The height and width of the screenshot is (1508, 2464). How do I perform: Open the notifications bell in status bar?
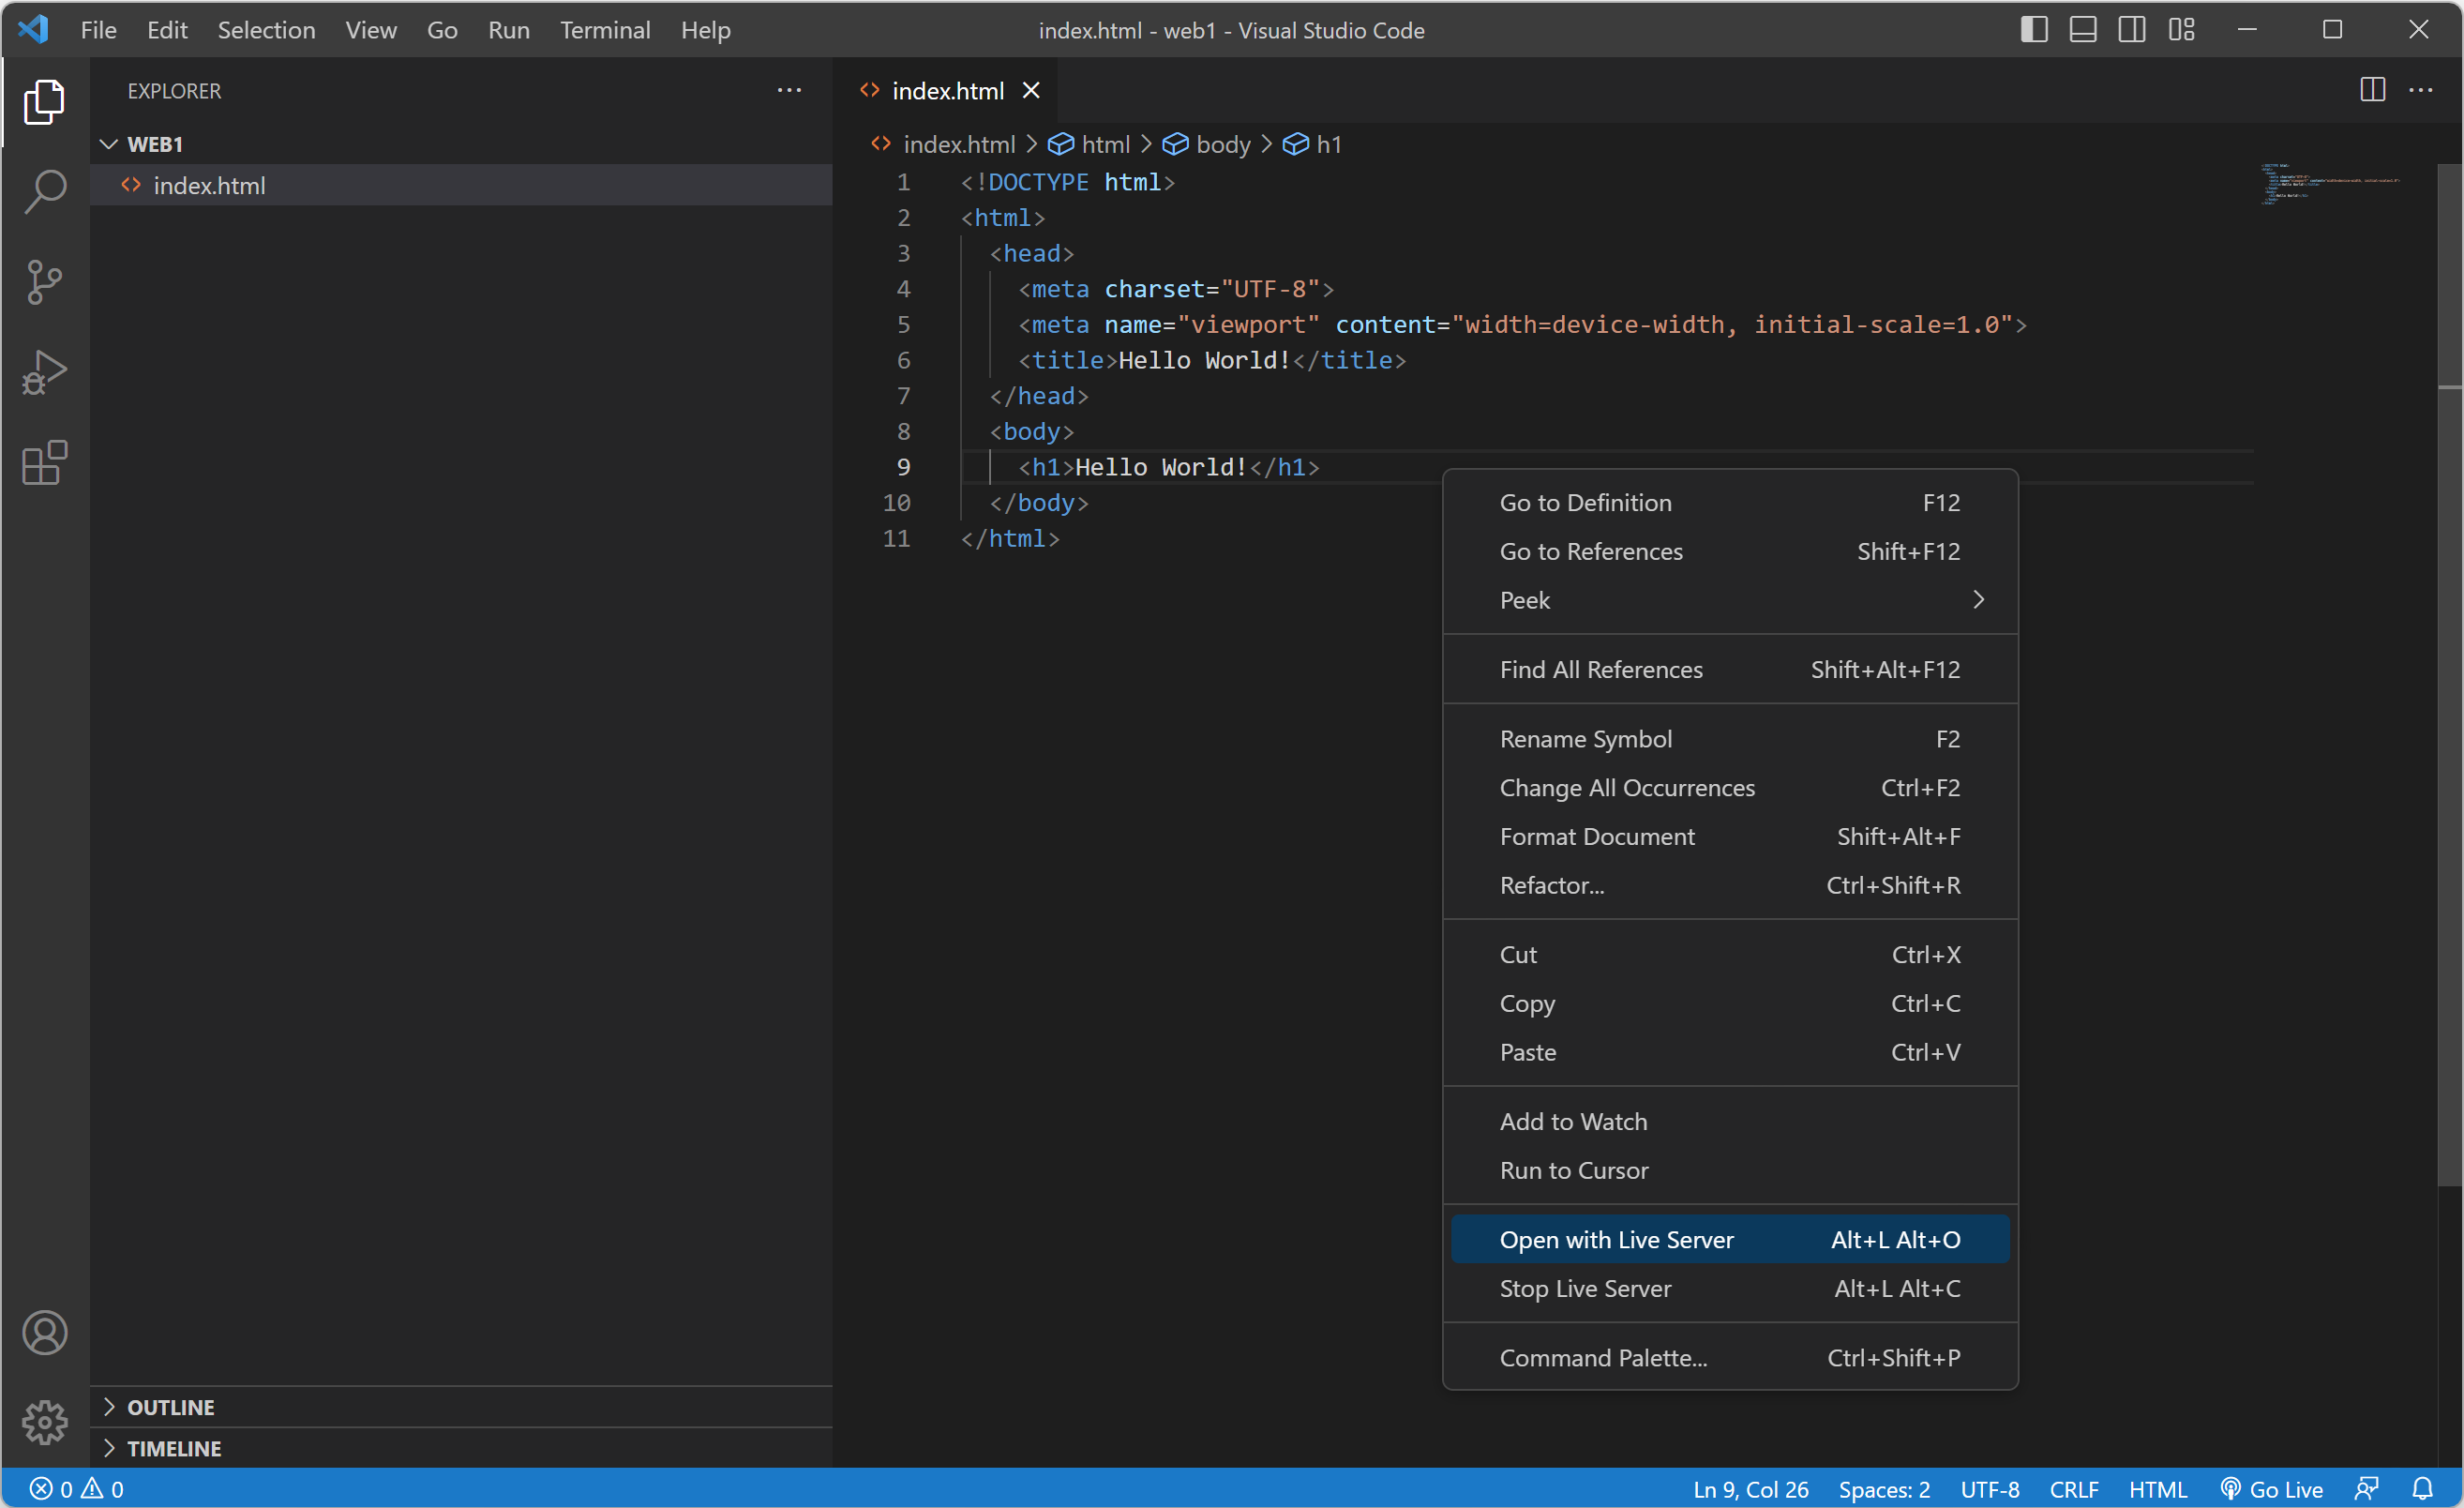click(2422, 1488)
